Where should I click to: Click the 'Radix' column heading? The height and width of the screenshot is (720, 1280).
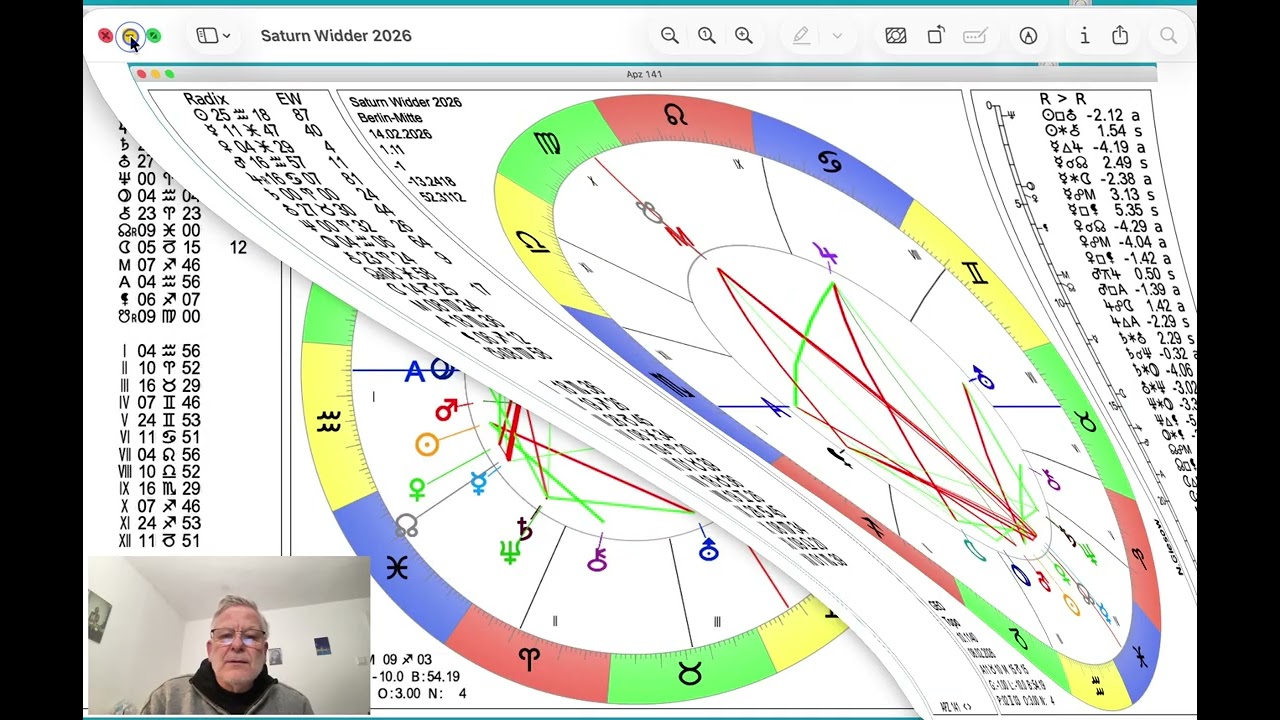click(206, 99)
